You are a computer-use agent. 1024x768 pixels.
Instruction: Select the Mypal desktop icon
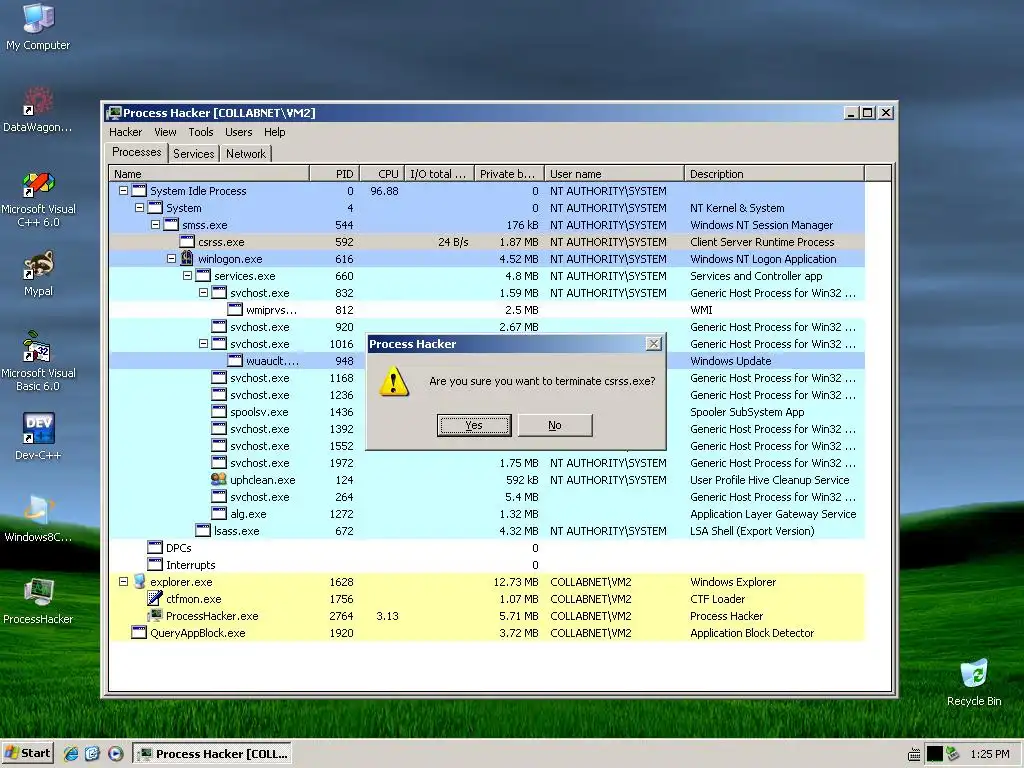pyautogui.click(x=38, y=274)
